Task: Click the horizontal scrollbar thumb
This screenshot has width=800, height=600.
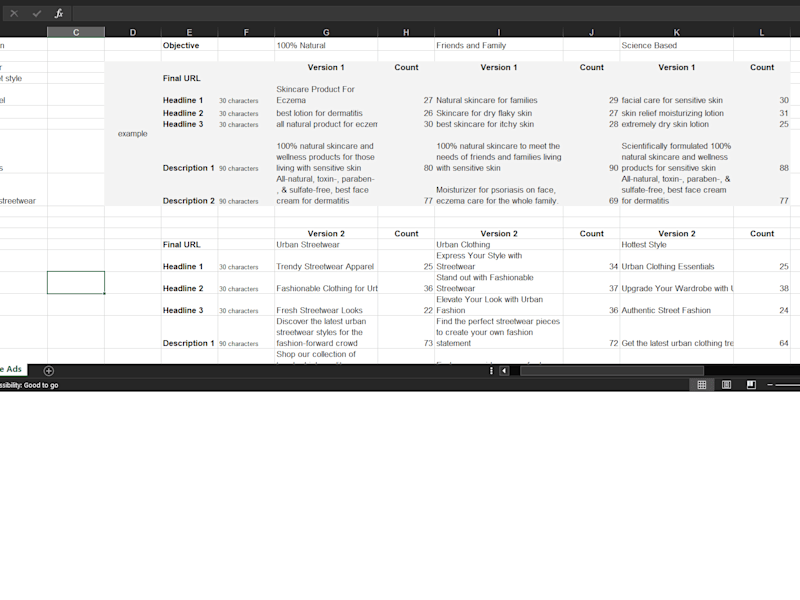Action: 612,371
